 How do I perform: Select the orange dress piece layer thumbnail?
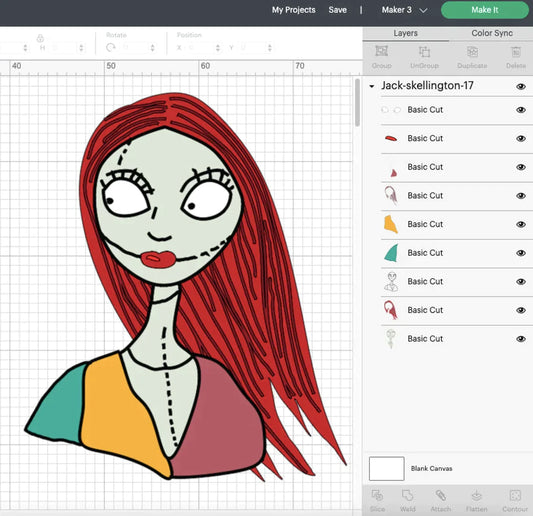(x=391, y=224)
